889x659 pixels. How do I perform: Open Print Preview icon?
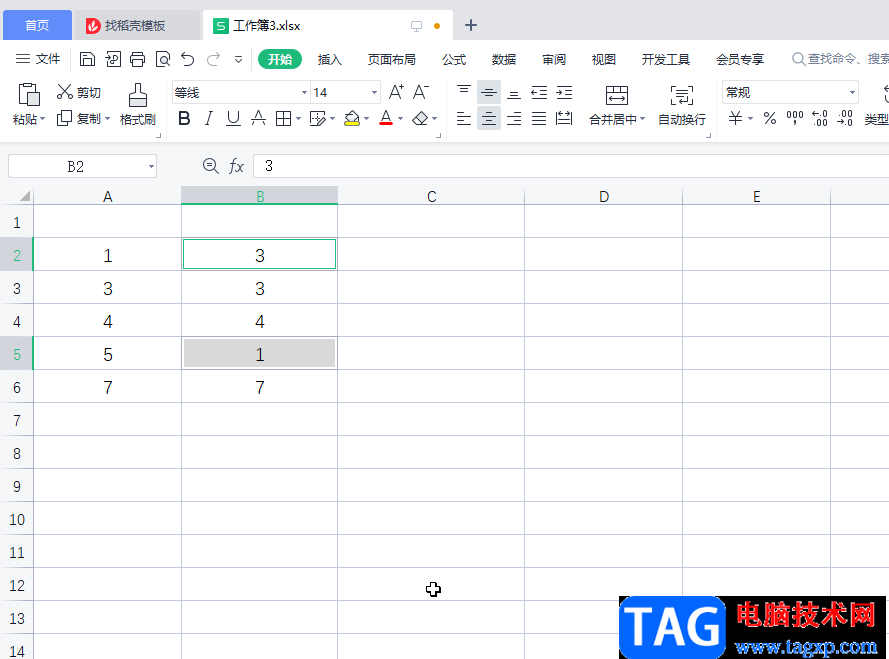coord(163,59)
